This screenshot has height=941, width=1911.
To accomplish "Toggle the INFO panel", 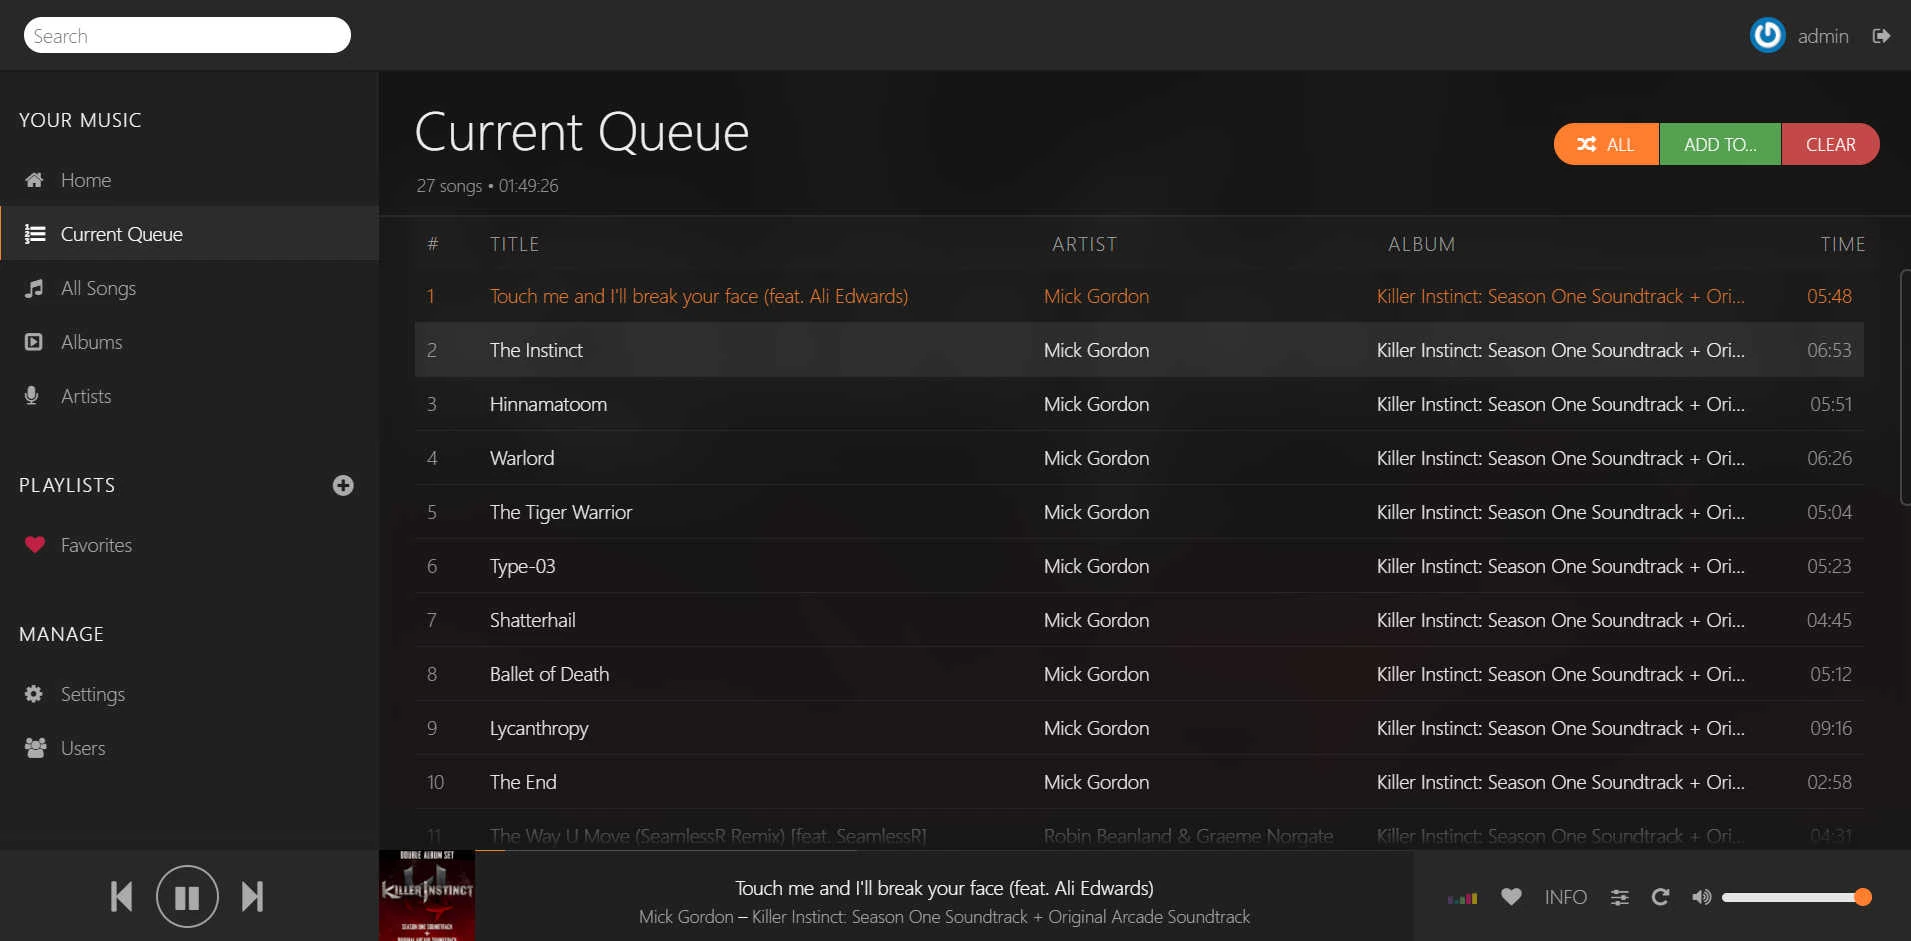I will pos(1565,897).
